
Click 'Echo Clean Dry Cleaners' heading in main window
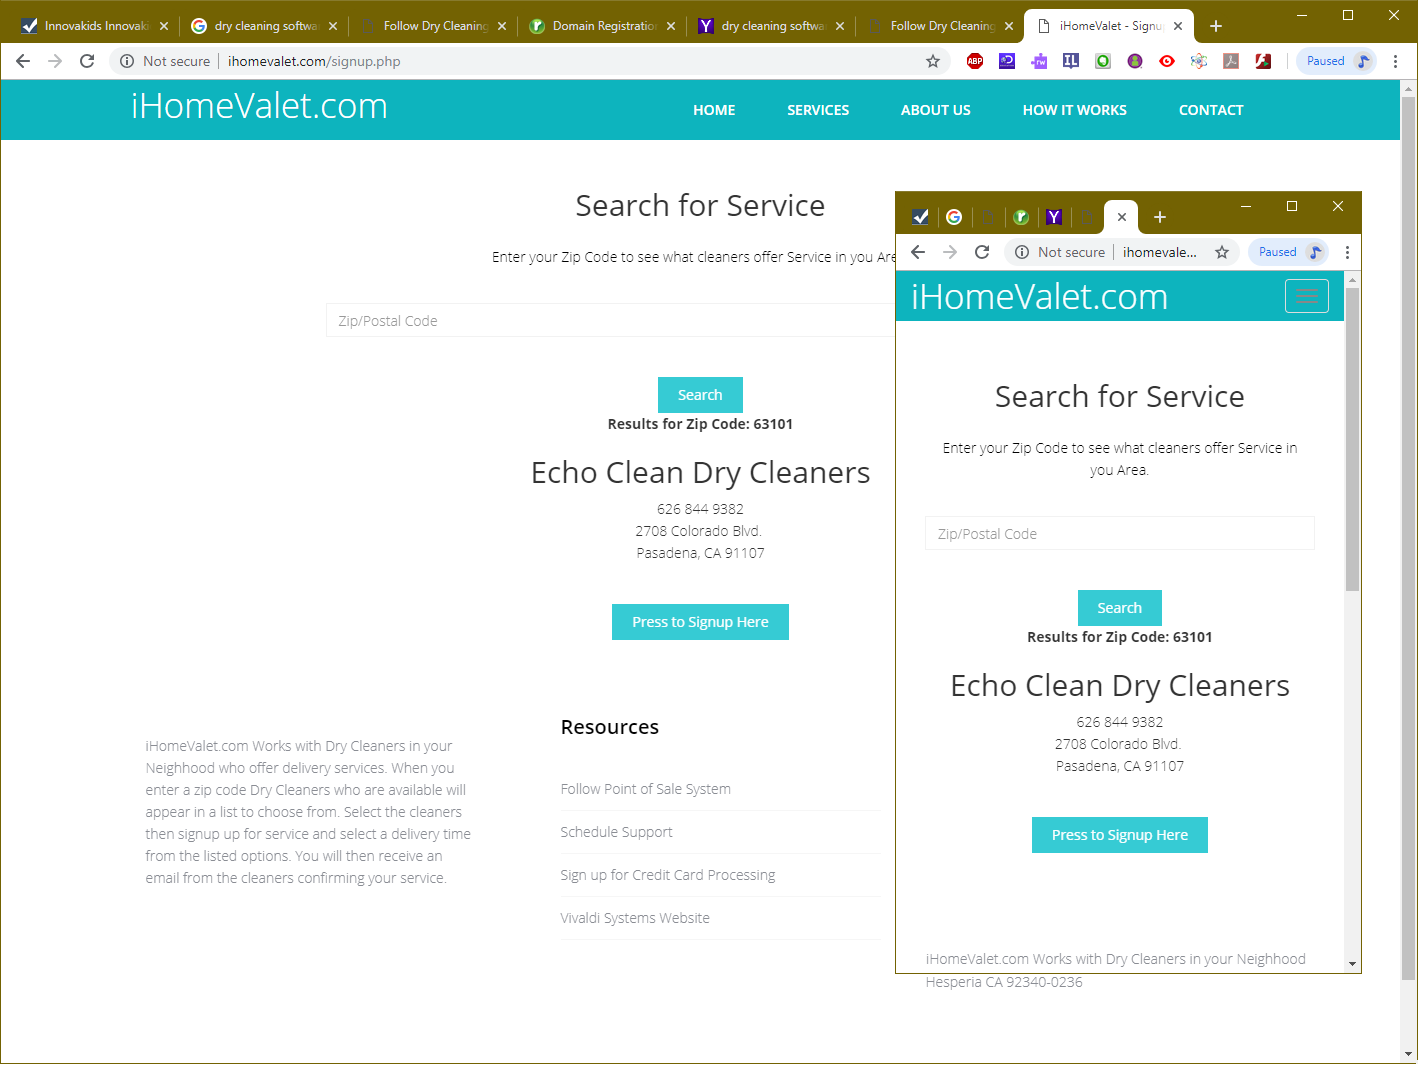click(x=700, y=473)
